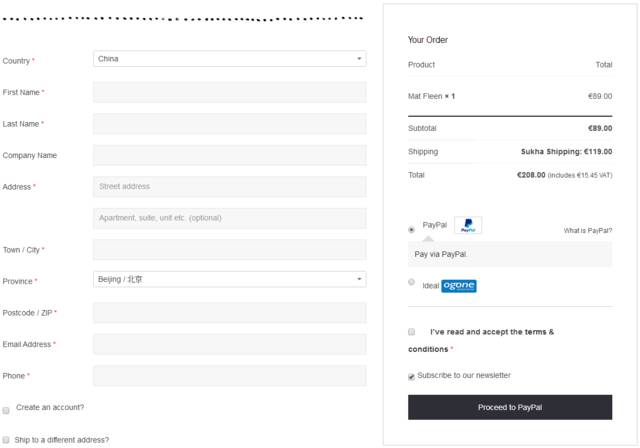Click the Ogone logo icon
Image resolution: width=640 pixels, height=448 pixels.
click(458, 285)
